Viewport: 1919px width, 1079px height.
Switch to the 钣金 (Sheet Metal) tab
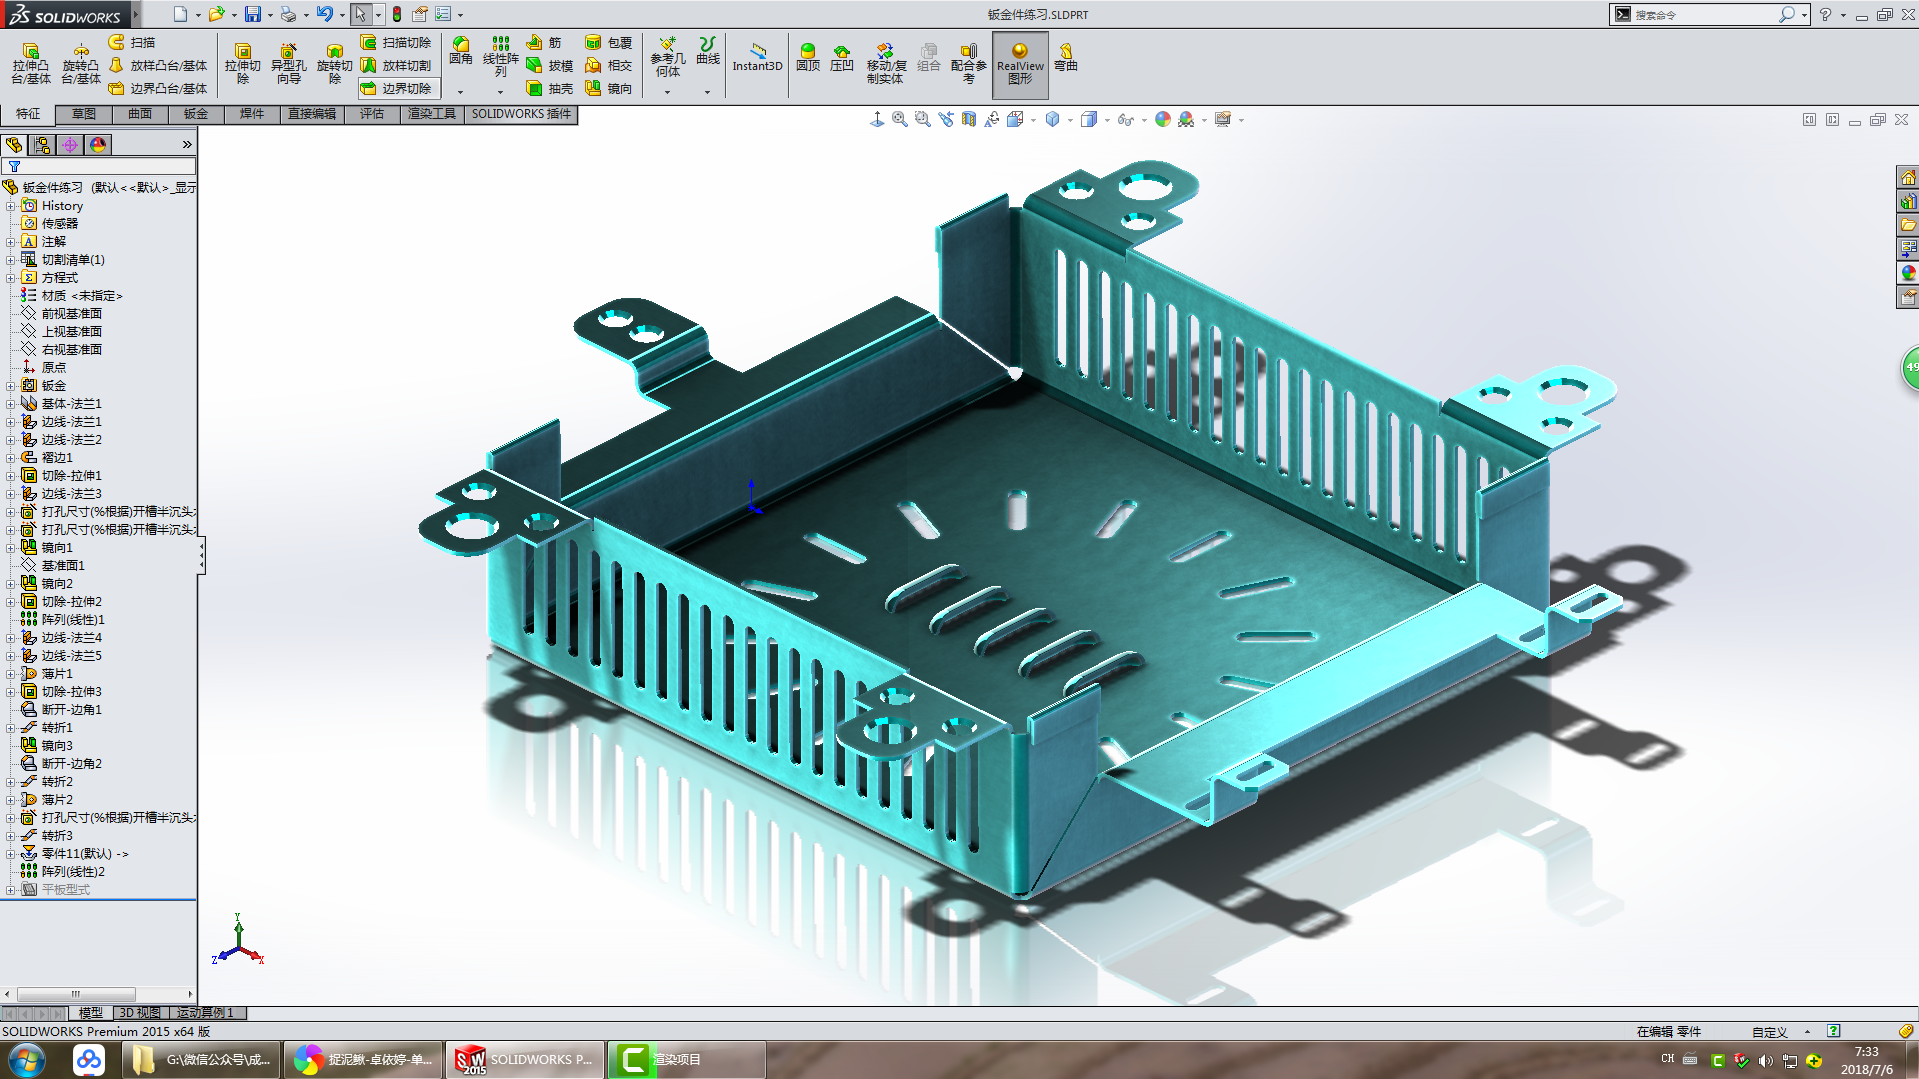coord(196,114)
